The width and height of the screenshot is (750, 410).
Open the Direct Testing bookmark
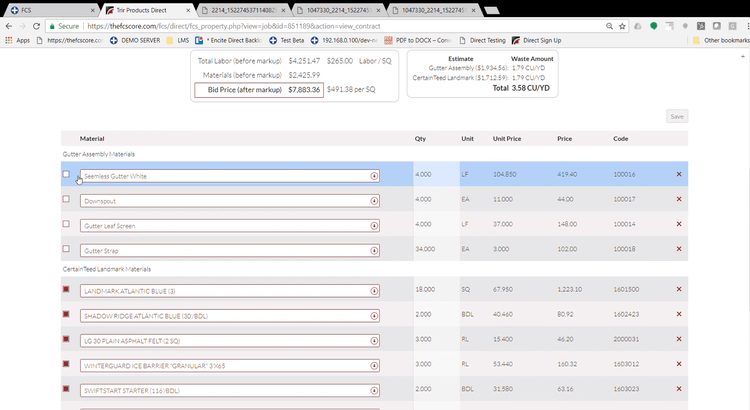point(482,40)
